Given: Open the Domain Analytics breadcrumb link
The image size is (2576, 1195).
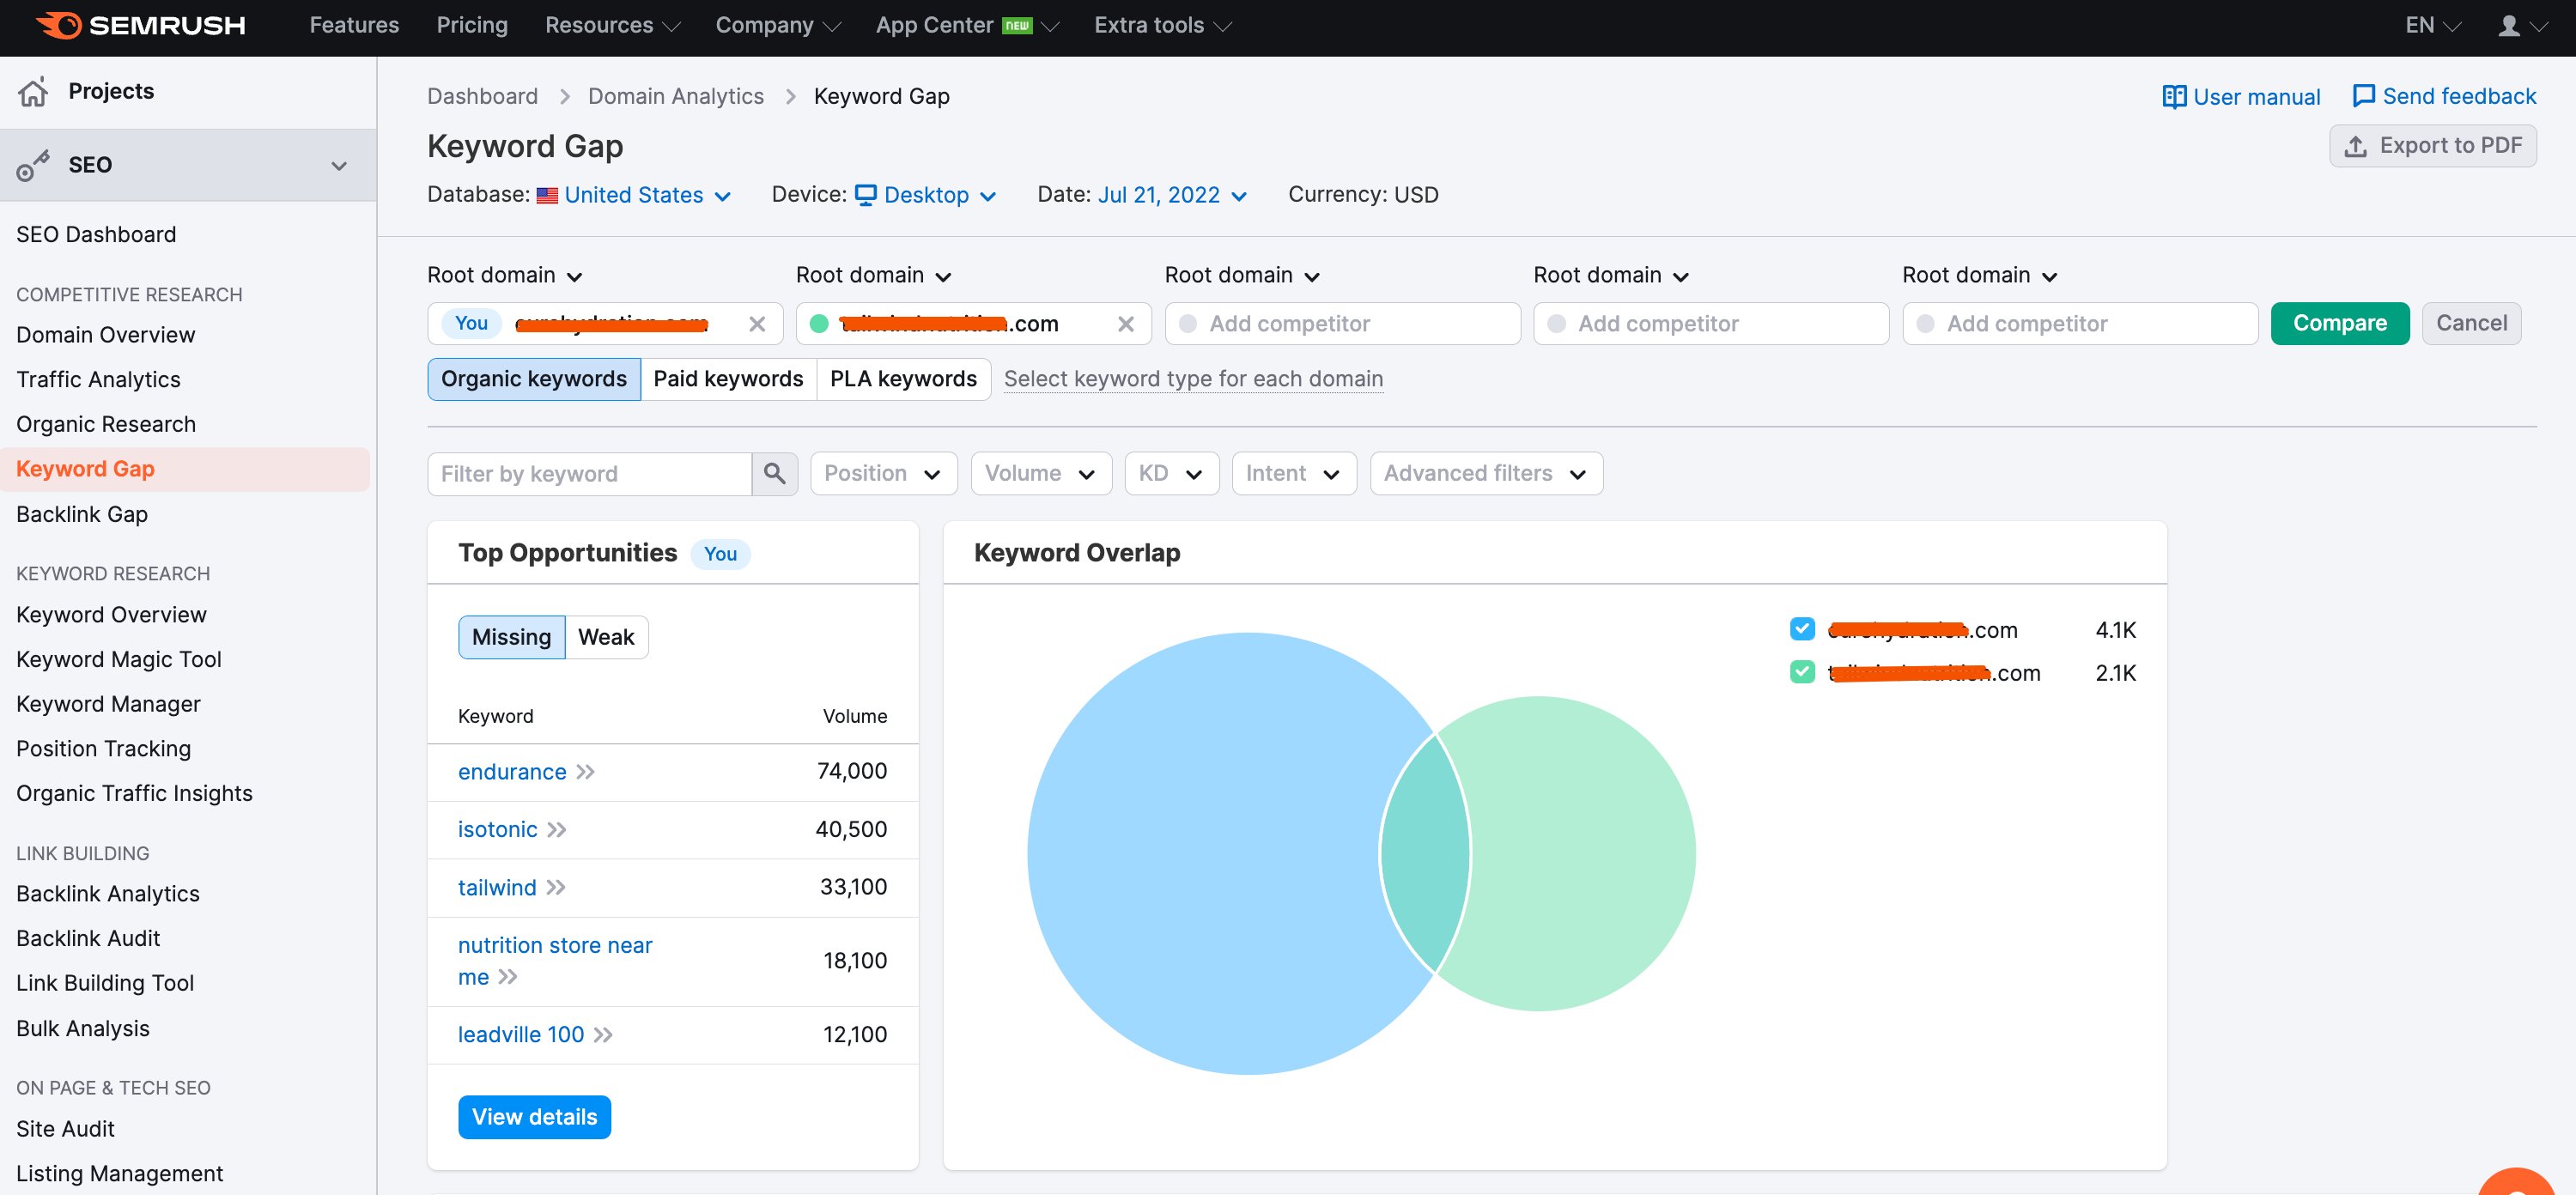Looking at the screenshot, I should pyautogui.click(x=675, y=97).
